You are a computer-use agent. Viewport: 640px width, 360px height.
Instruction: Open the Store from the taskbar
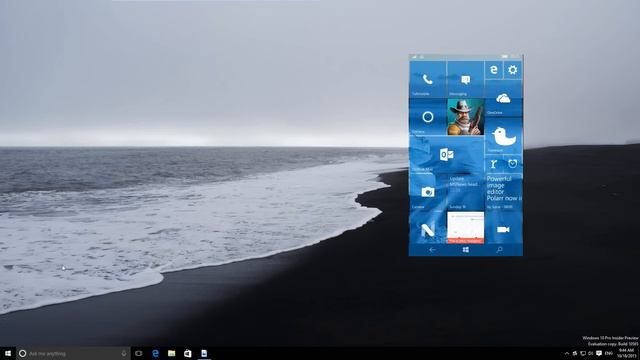pyautogui.click(x=188, y=353)
